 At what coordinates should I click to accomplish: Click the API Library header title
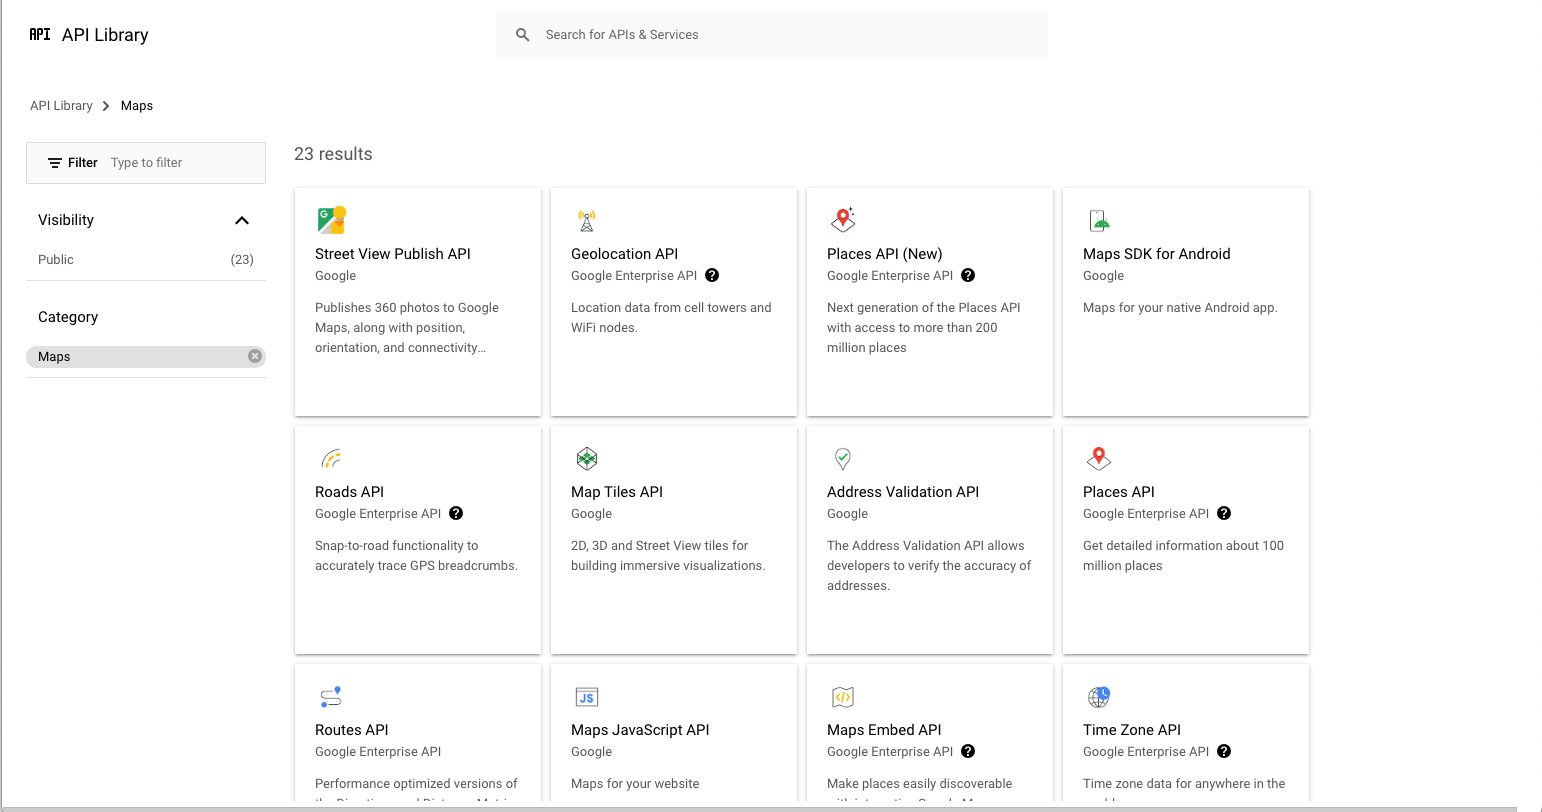(x=105, y=35)
